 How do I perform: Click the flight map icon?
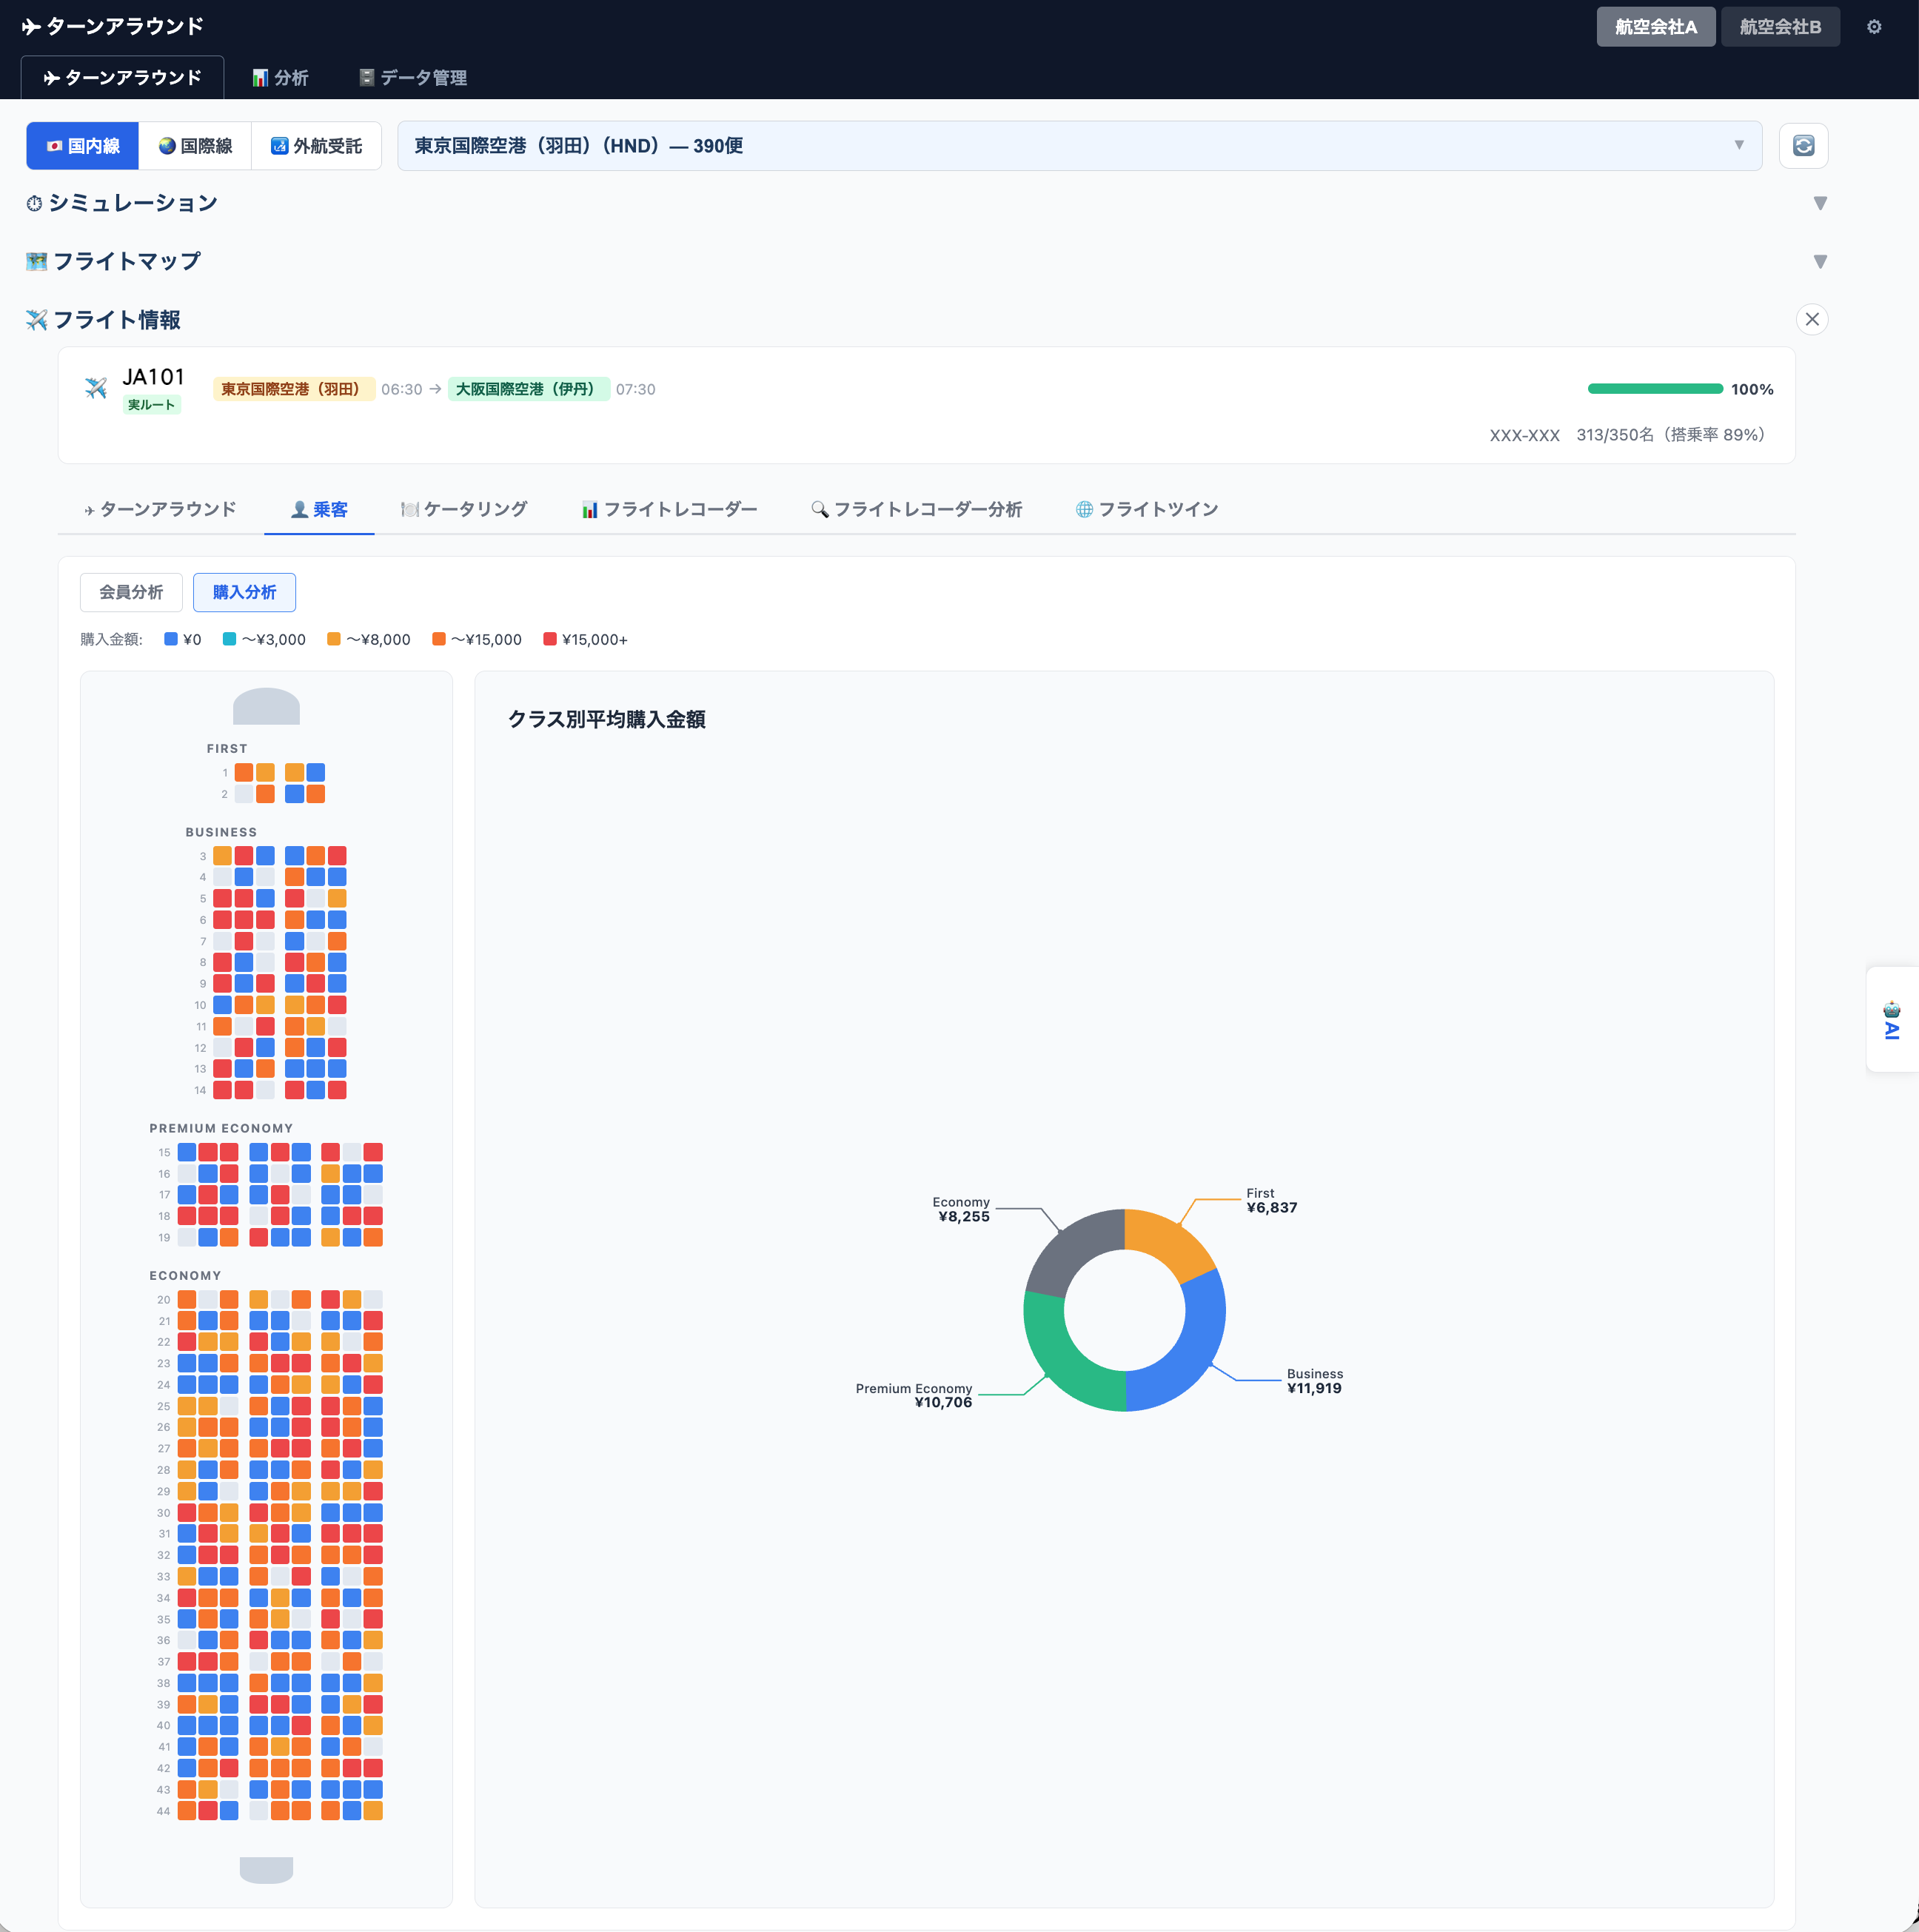point(37,262)
